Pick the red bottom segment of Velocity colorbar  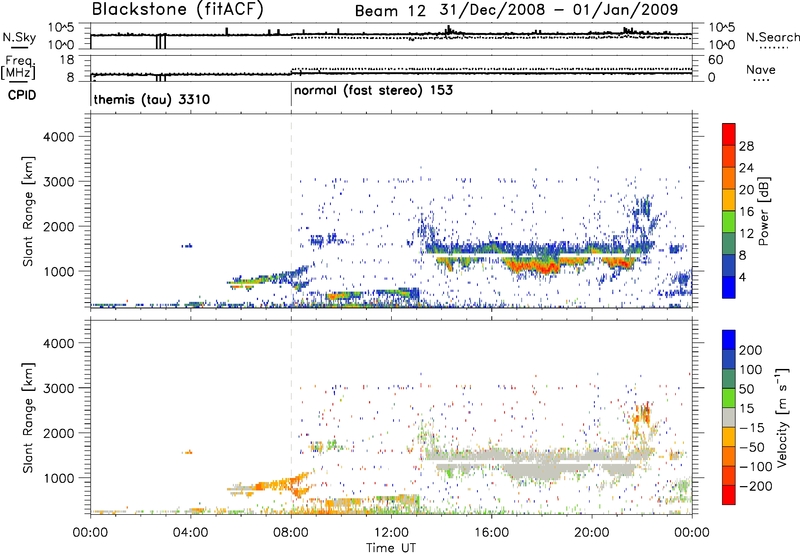[x=729, y=495]
